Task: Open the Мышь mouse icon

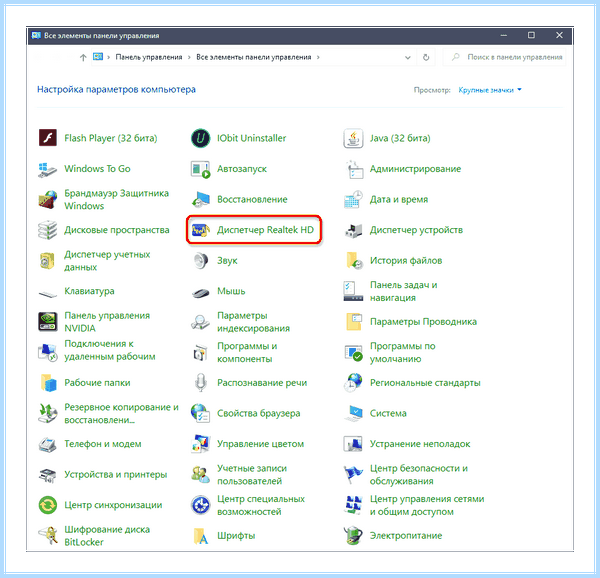Action: coord(201,293)
